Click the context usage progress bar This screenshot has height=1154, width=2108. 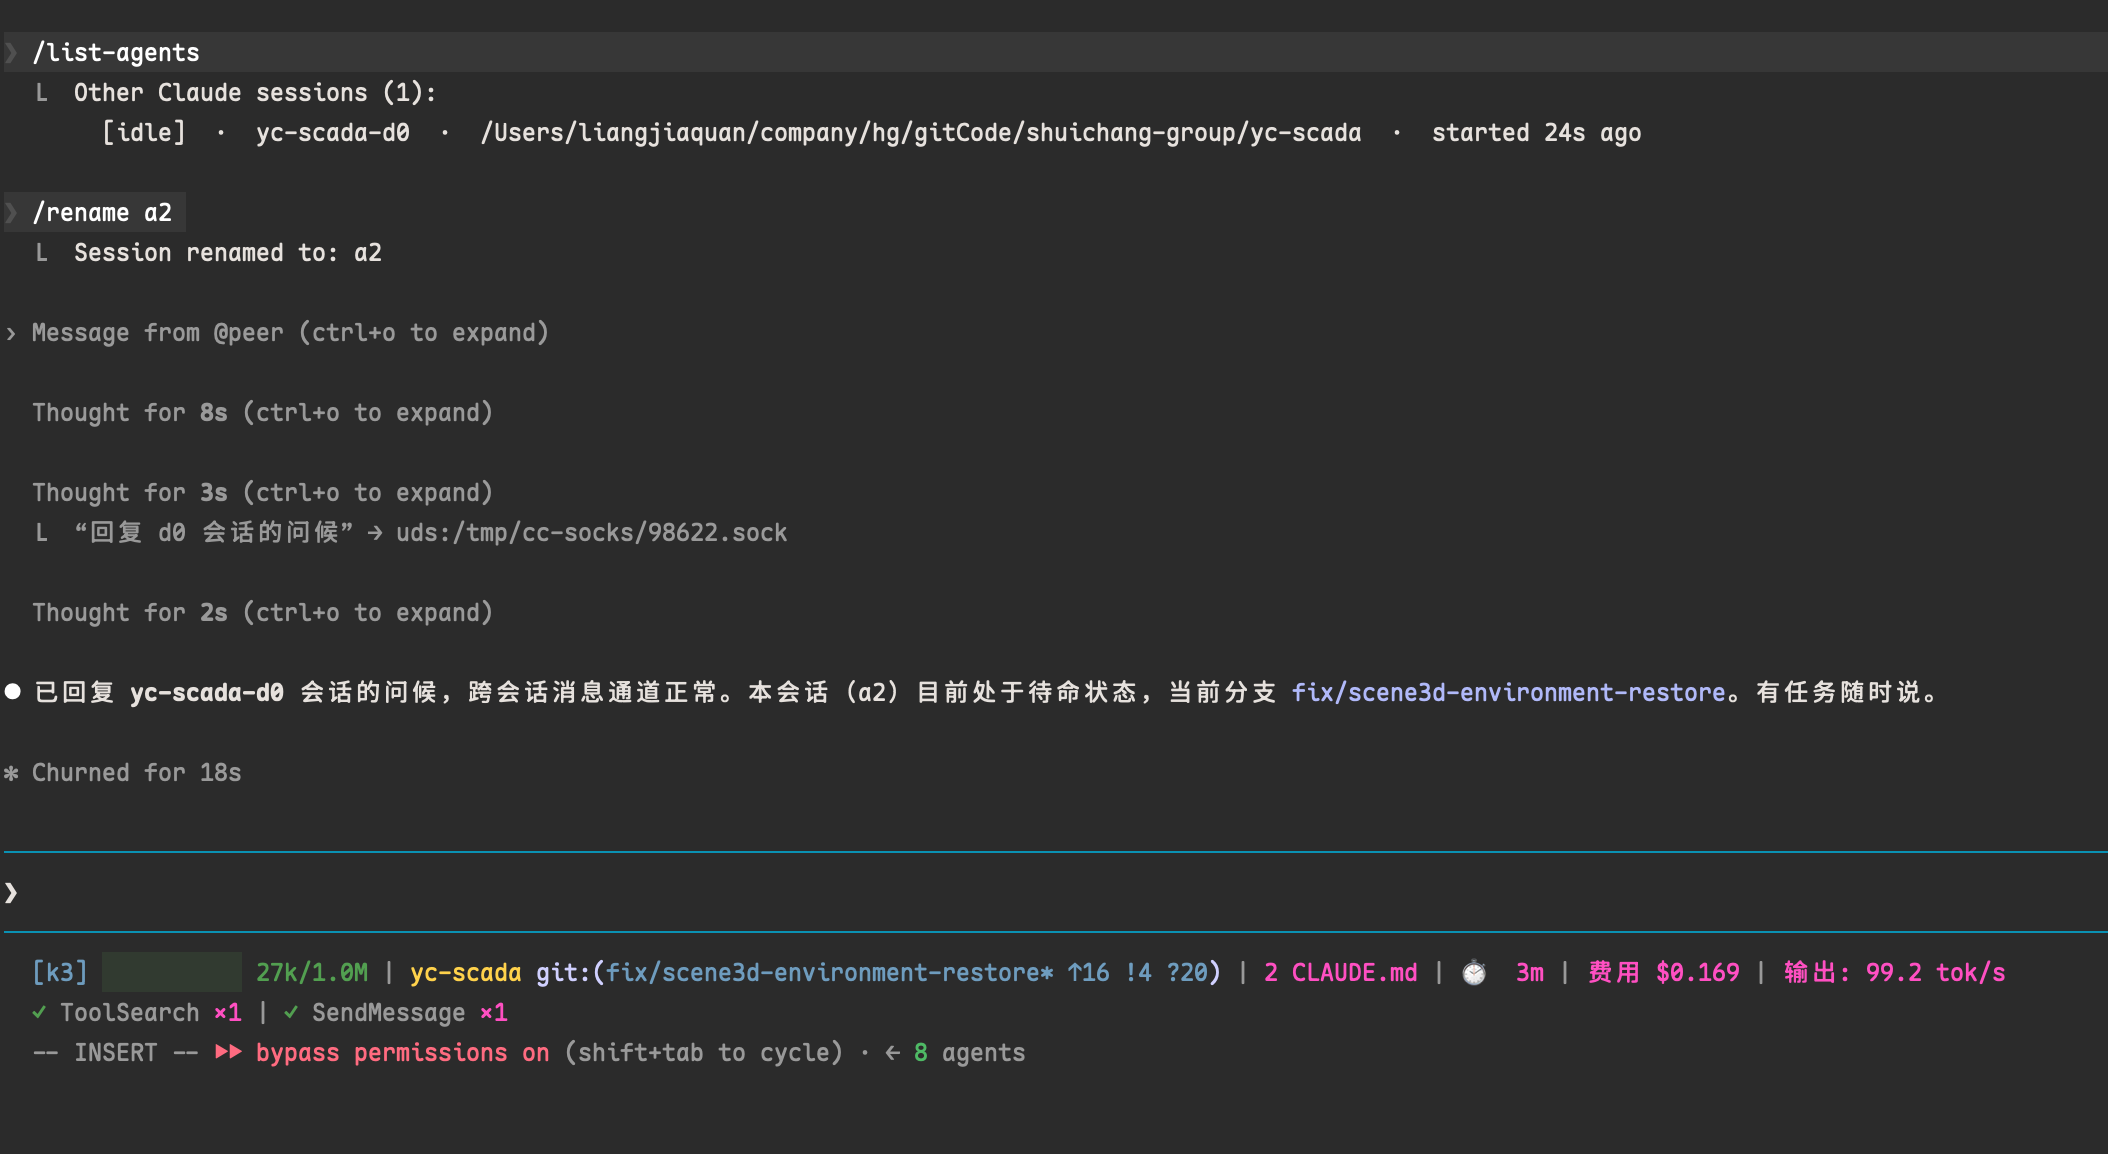click(172, 972)
